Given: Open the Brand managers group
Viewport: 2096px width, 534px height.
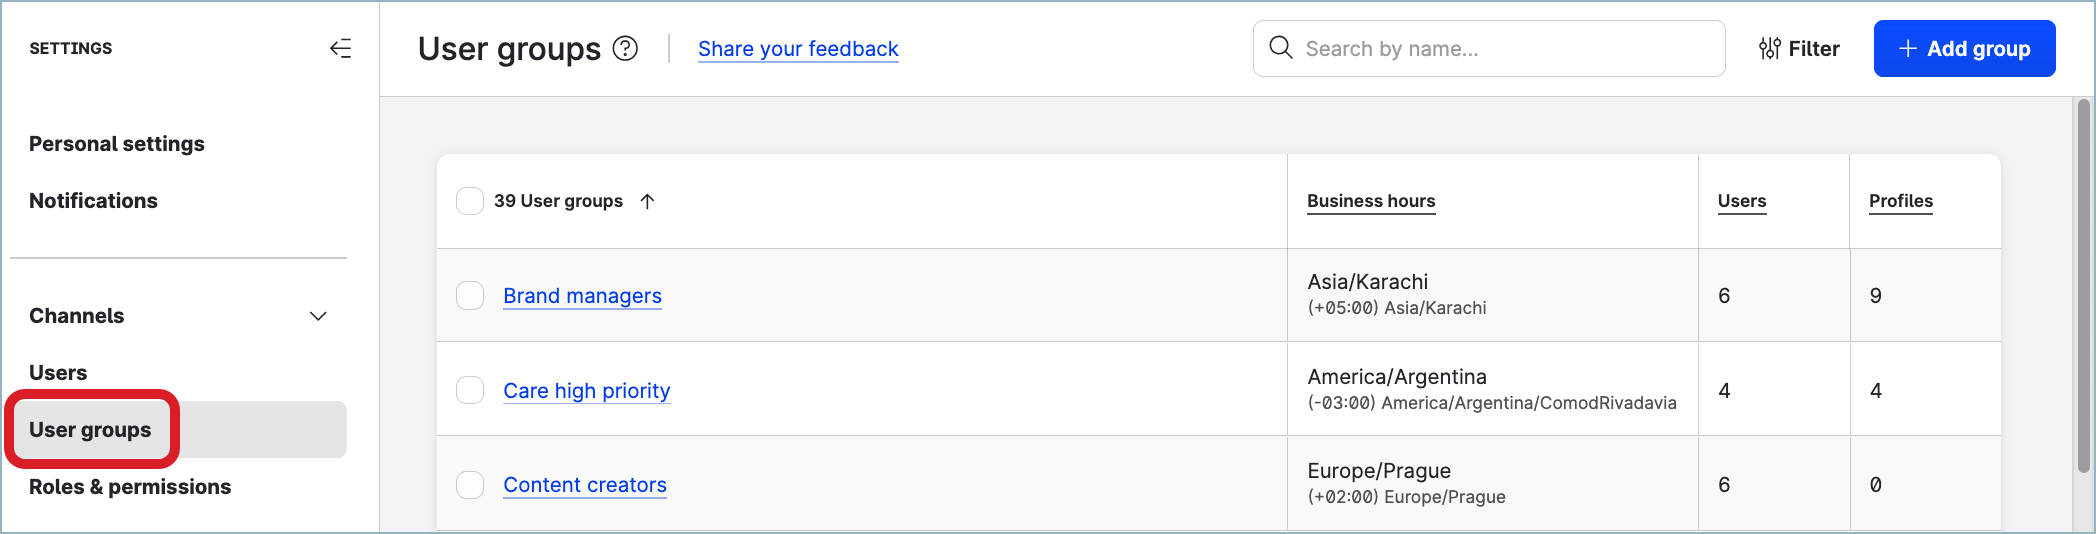Looking at the screenshot, I should (582, 296).
